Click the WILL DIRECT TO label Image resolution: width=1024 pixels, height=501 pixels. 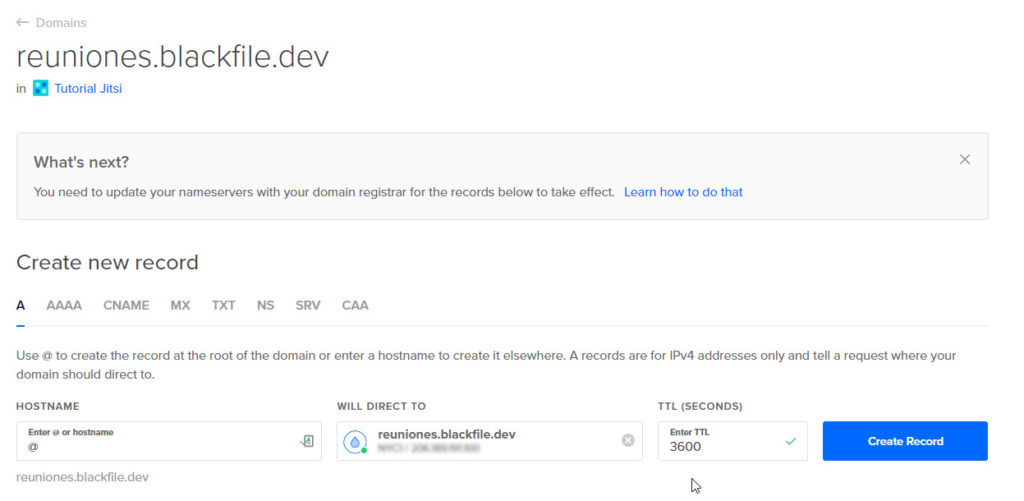tap(381, 406)
